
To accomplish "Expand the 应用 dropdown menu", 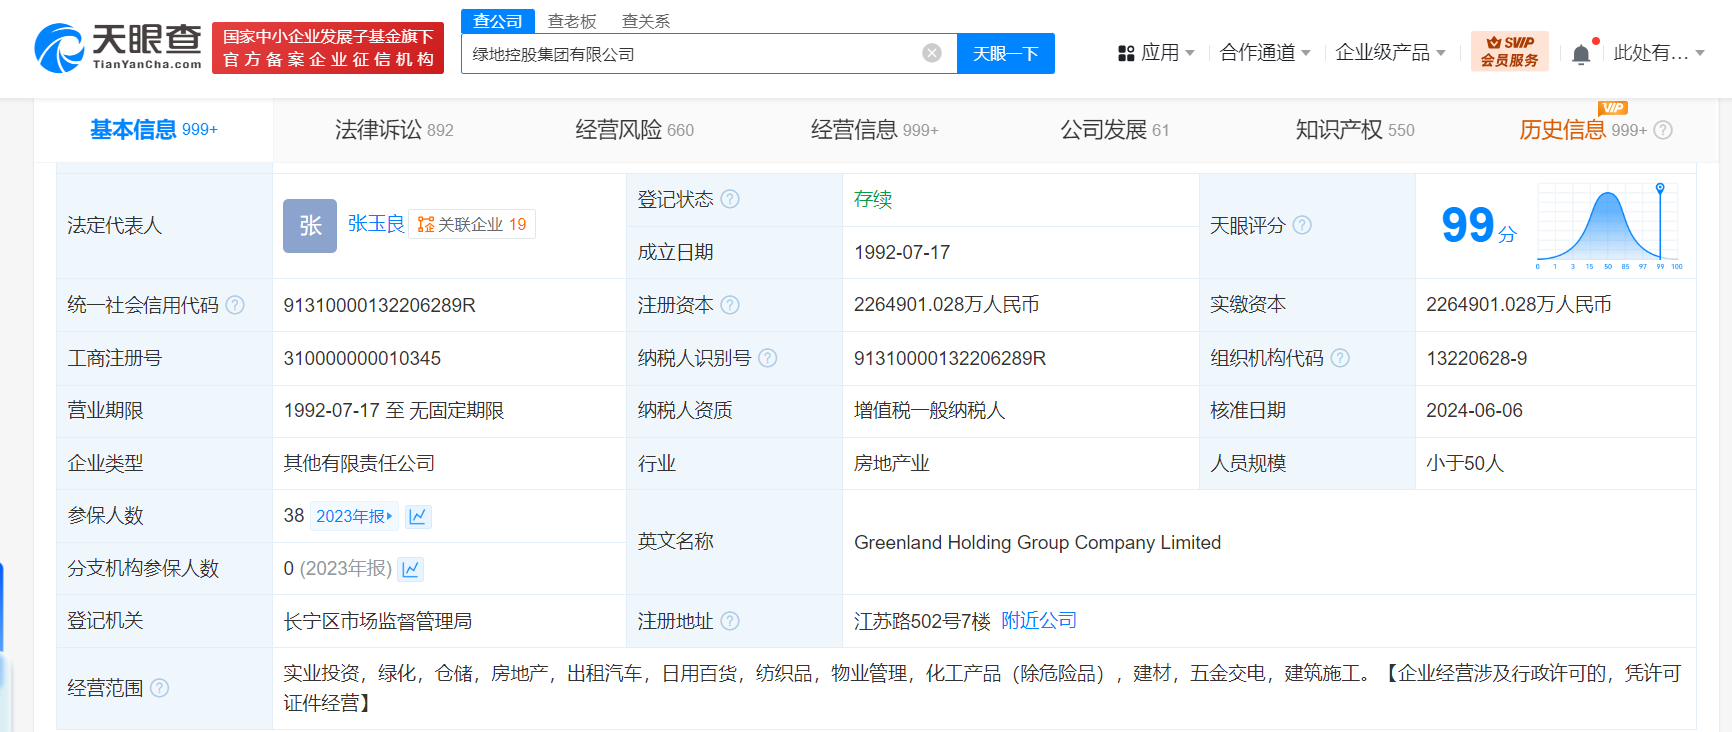I will click(x=1156, y=53).
